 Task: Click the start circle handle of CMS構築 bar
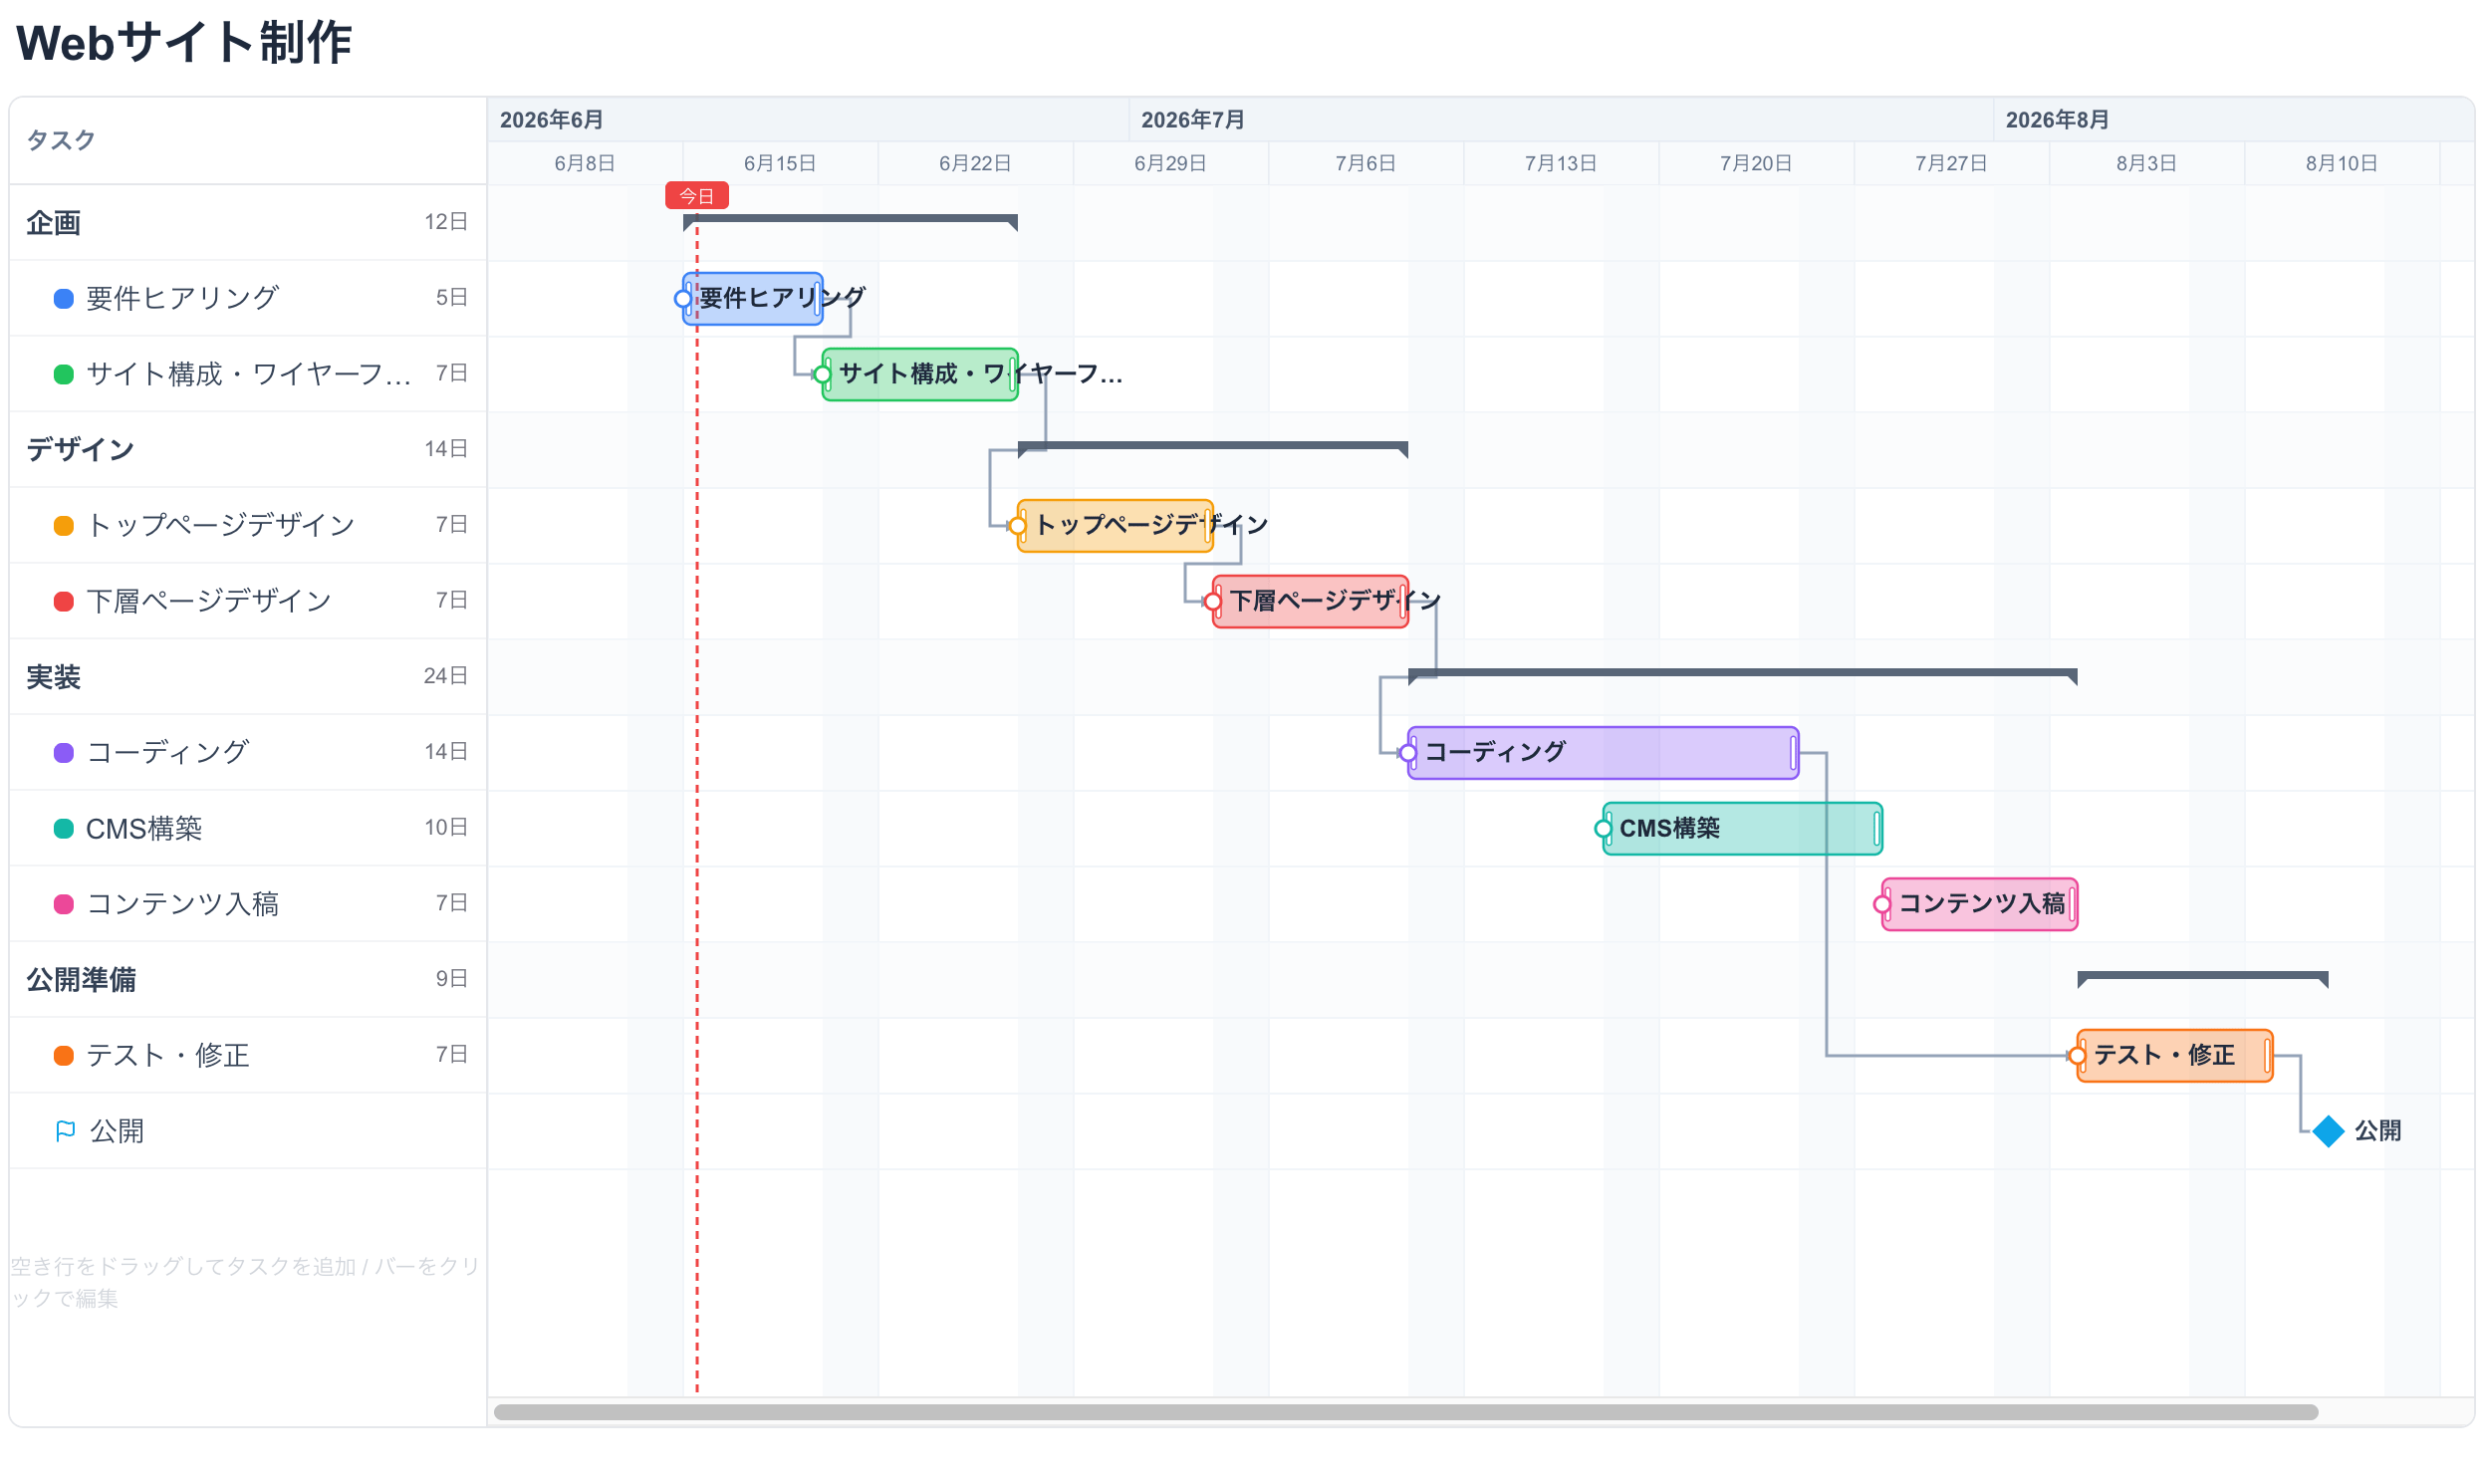[1603, 828]
